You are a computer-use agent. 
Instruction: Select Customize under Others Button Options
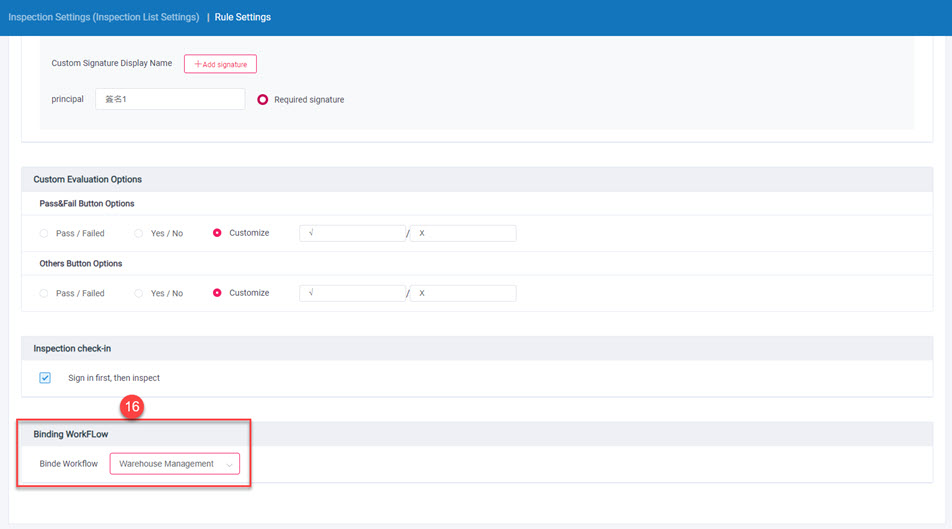tap(217, 293)
